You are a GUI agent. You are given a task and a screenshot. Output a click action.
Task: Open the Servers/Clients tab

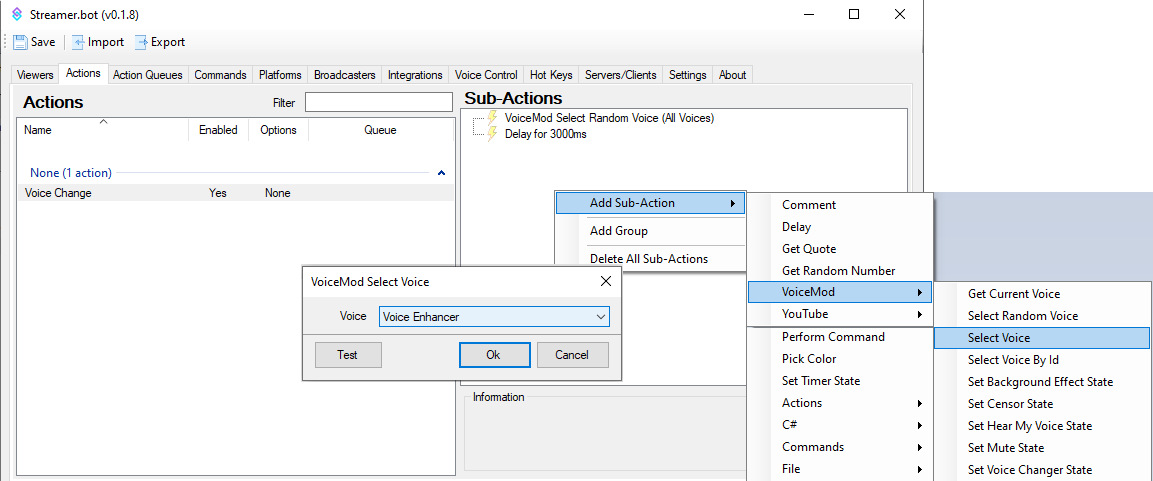(x=621, y=75)
